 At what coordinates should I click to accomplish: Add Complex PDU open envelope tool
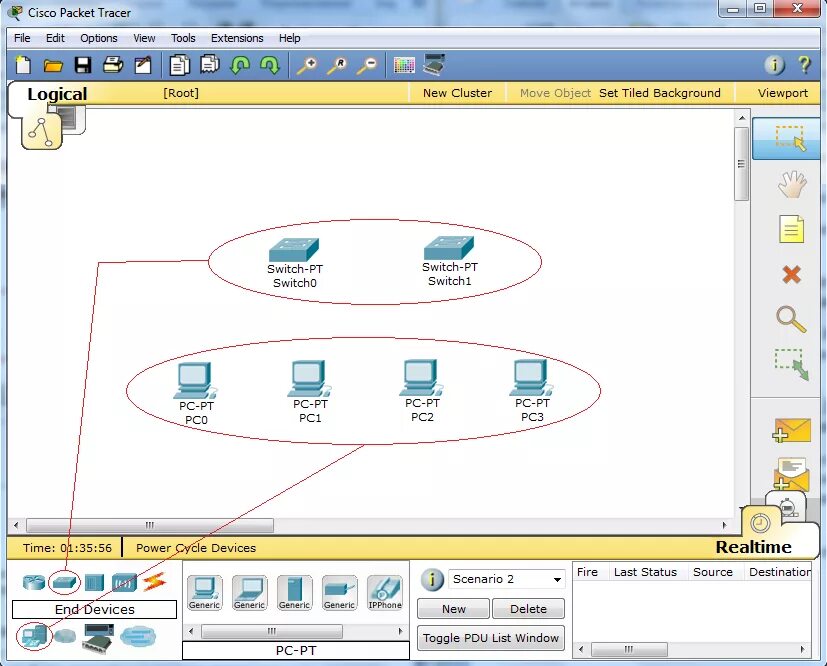click(791, 475)
